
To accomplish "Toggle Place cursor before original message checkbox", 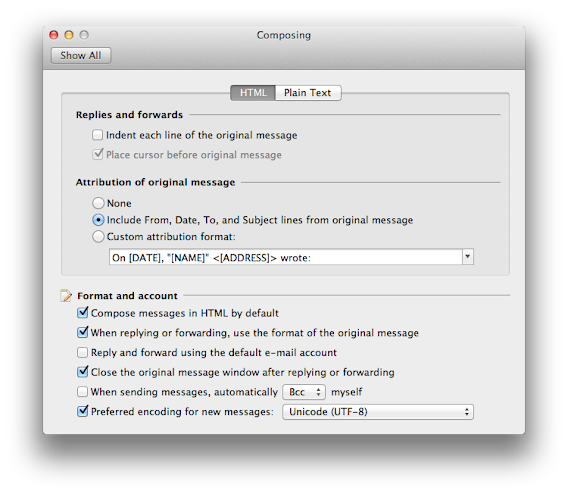I will [97, 155].
